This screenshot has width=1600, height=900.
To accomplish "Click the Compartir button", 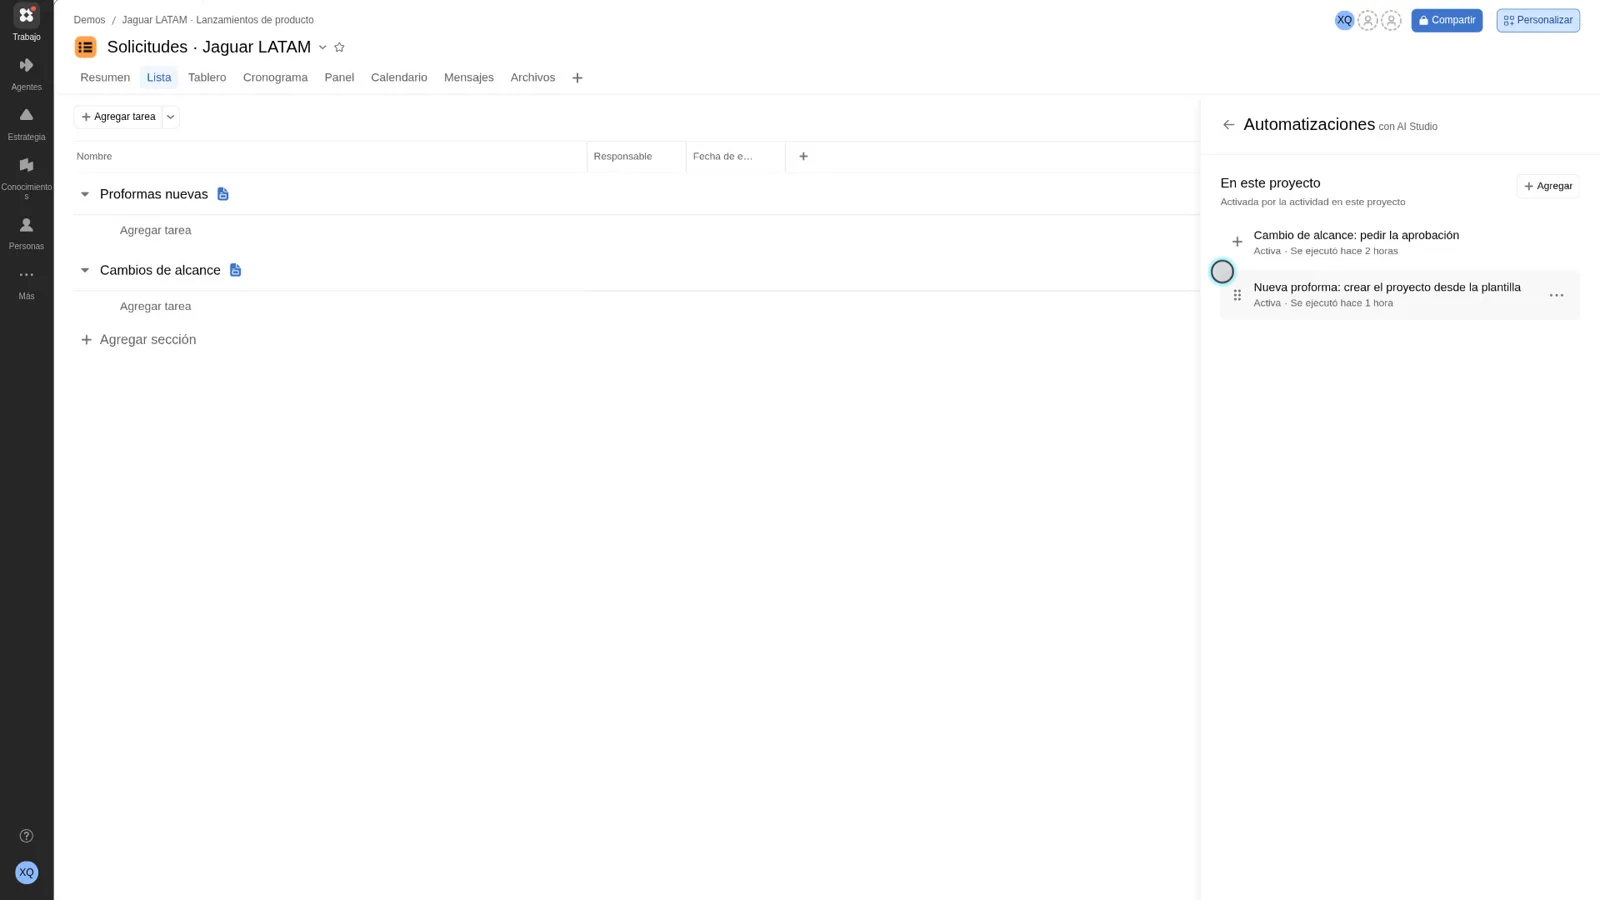I will tap(1446, 20).
